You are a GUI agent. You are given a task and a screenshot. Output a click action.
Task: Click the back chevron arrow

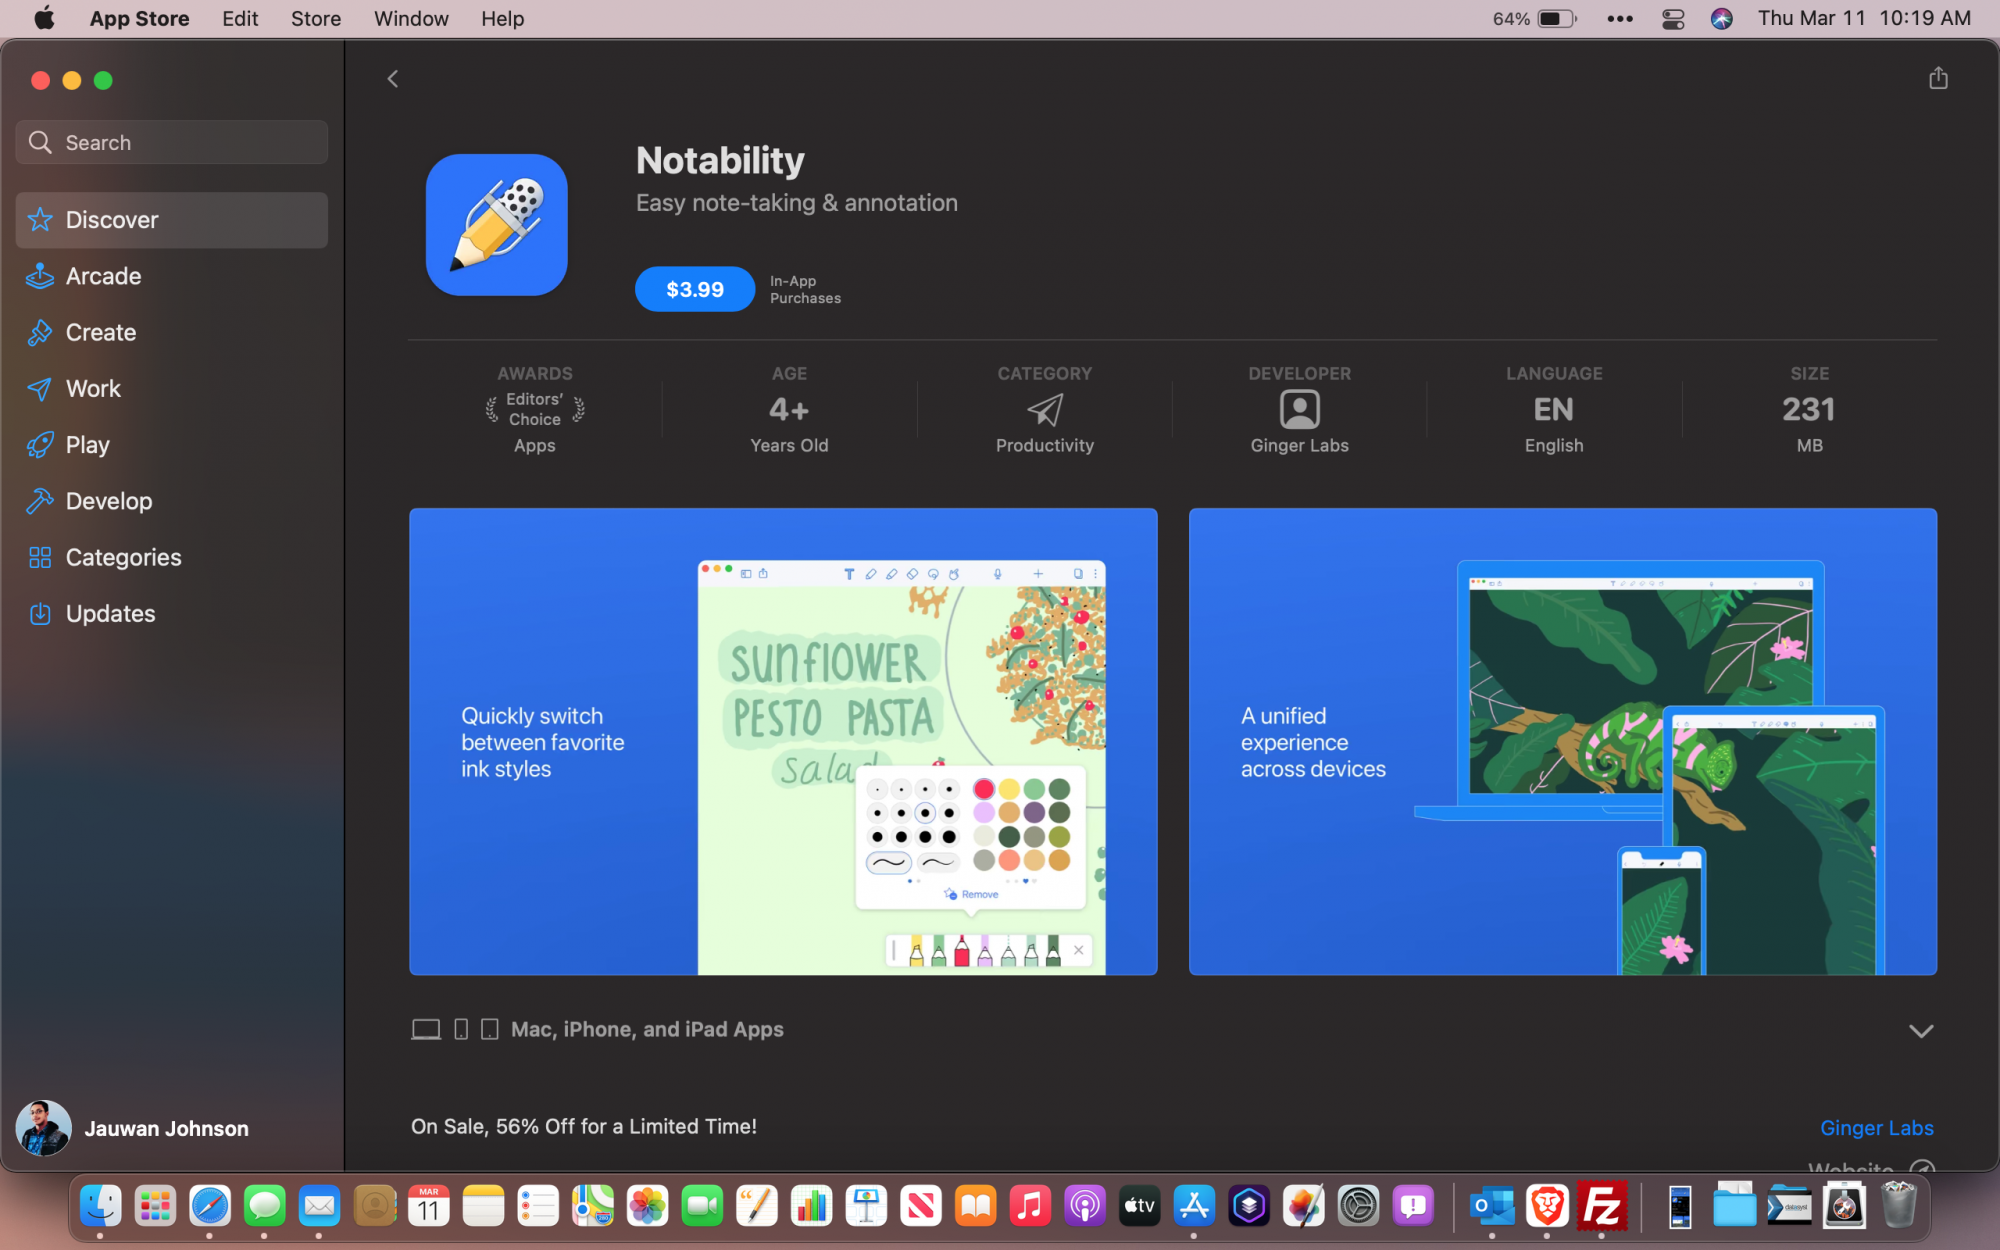(393, 79)
